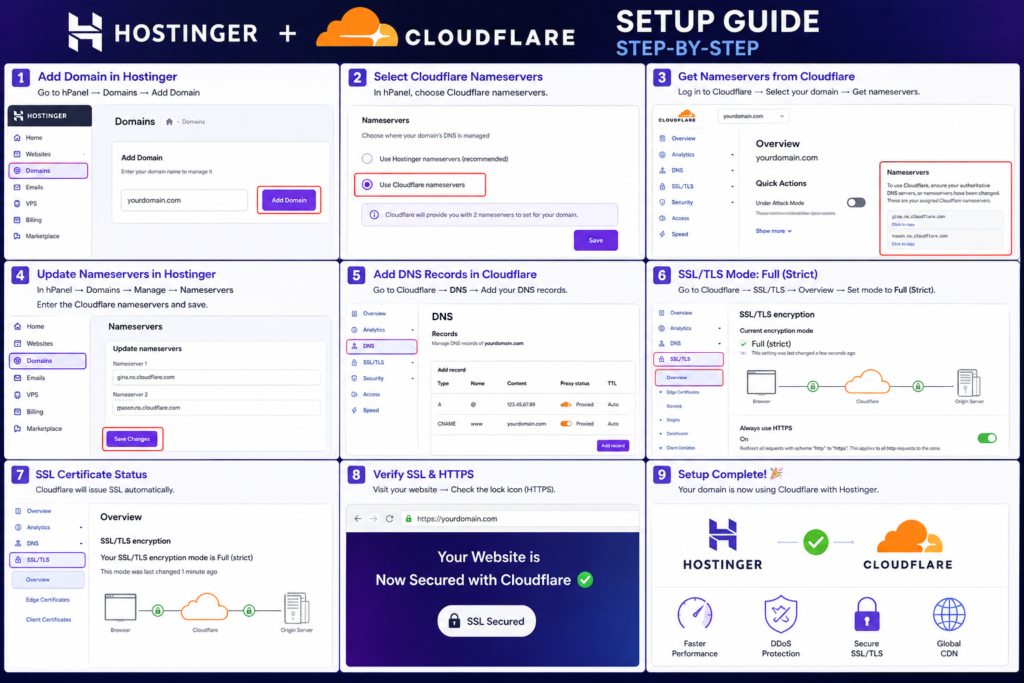Image resolution: width=1024 pixels, height=683 pixels.
Task: Toggle the Proxied switch on the A record
Action: click(566, 405)
